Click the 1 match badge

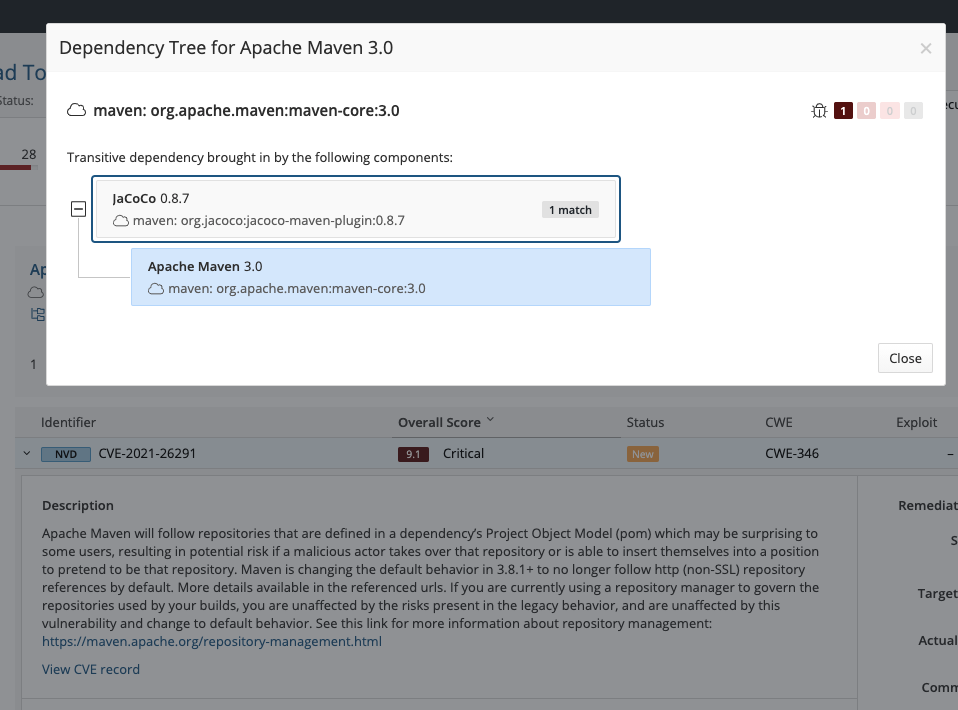tap(570, 210)
